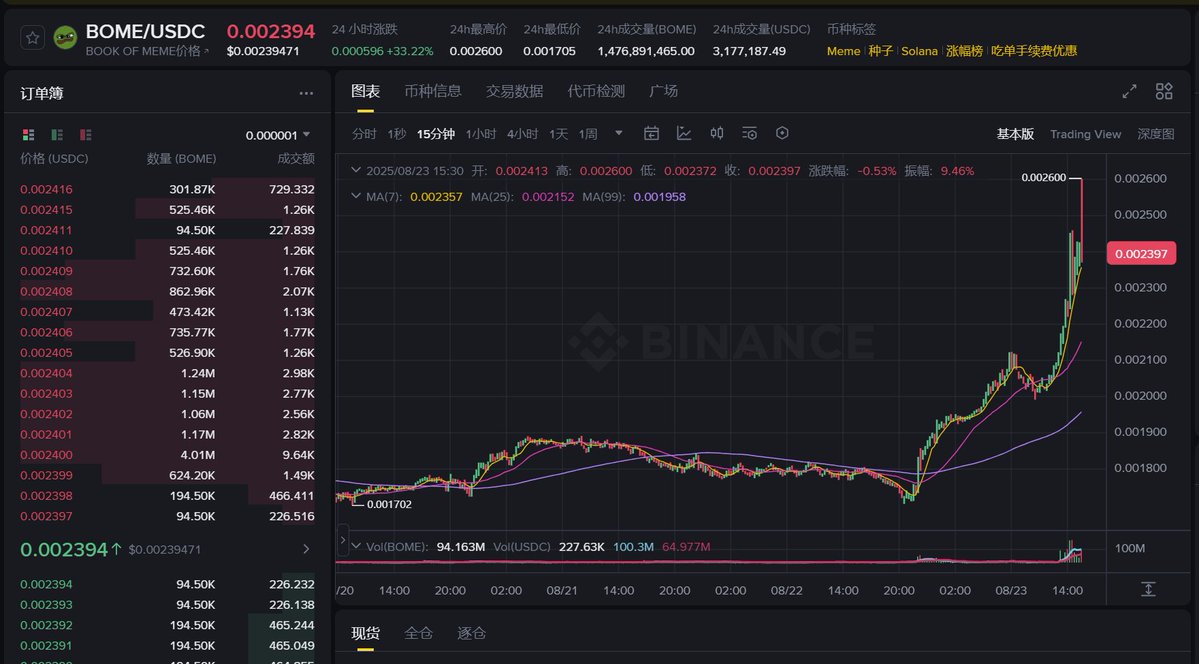Open the chart list settings icon
The width and height of the screenshot is (1199, 664).
point(749,134)
